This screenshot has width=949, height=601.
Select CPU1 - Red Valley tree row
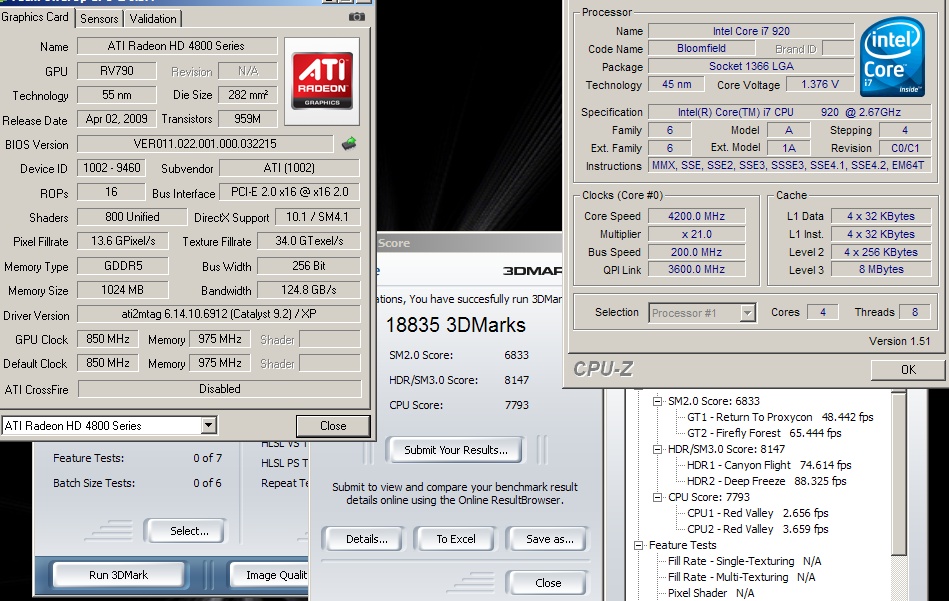click(758, 513)
